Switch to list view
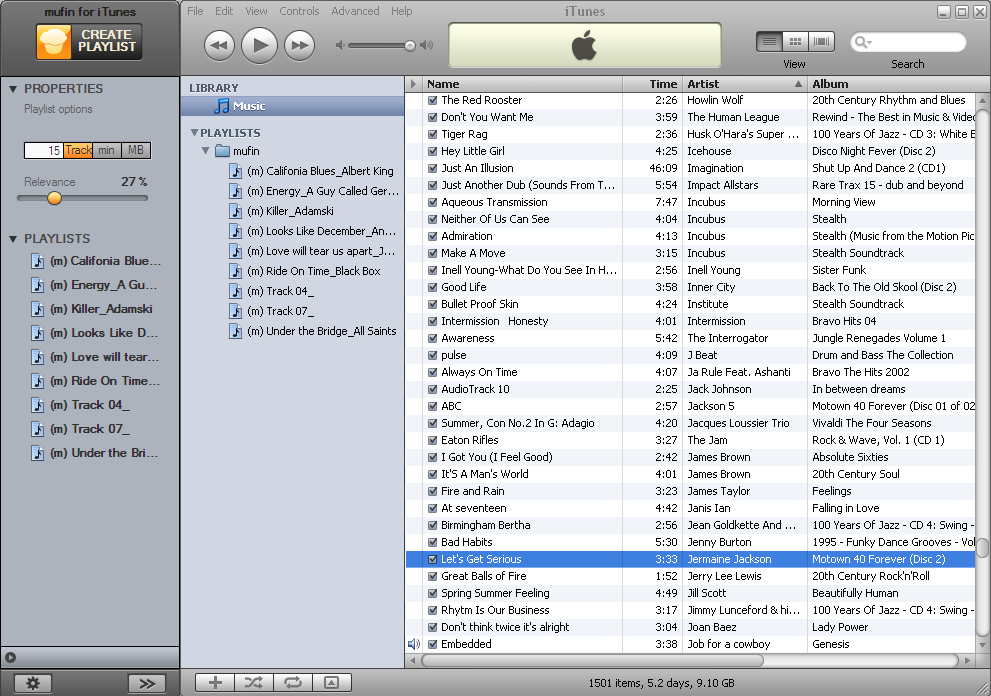Viewport: 991px width, 696px height. pyautogui.click(x=769, y=42)
